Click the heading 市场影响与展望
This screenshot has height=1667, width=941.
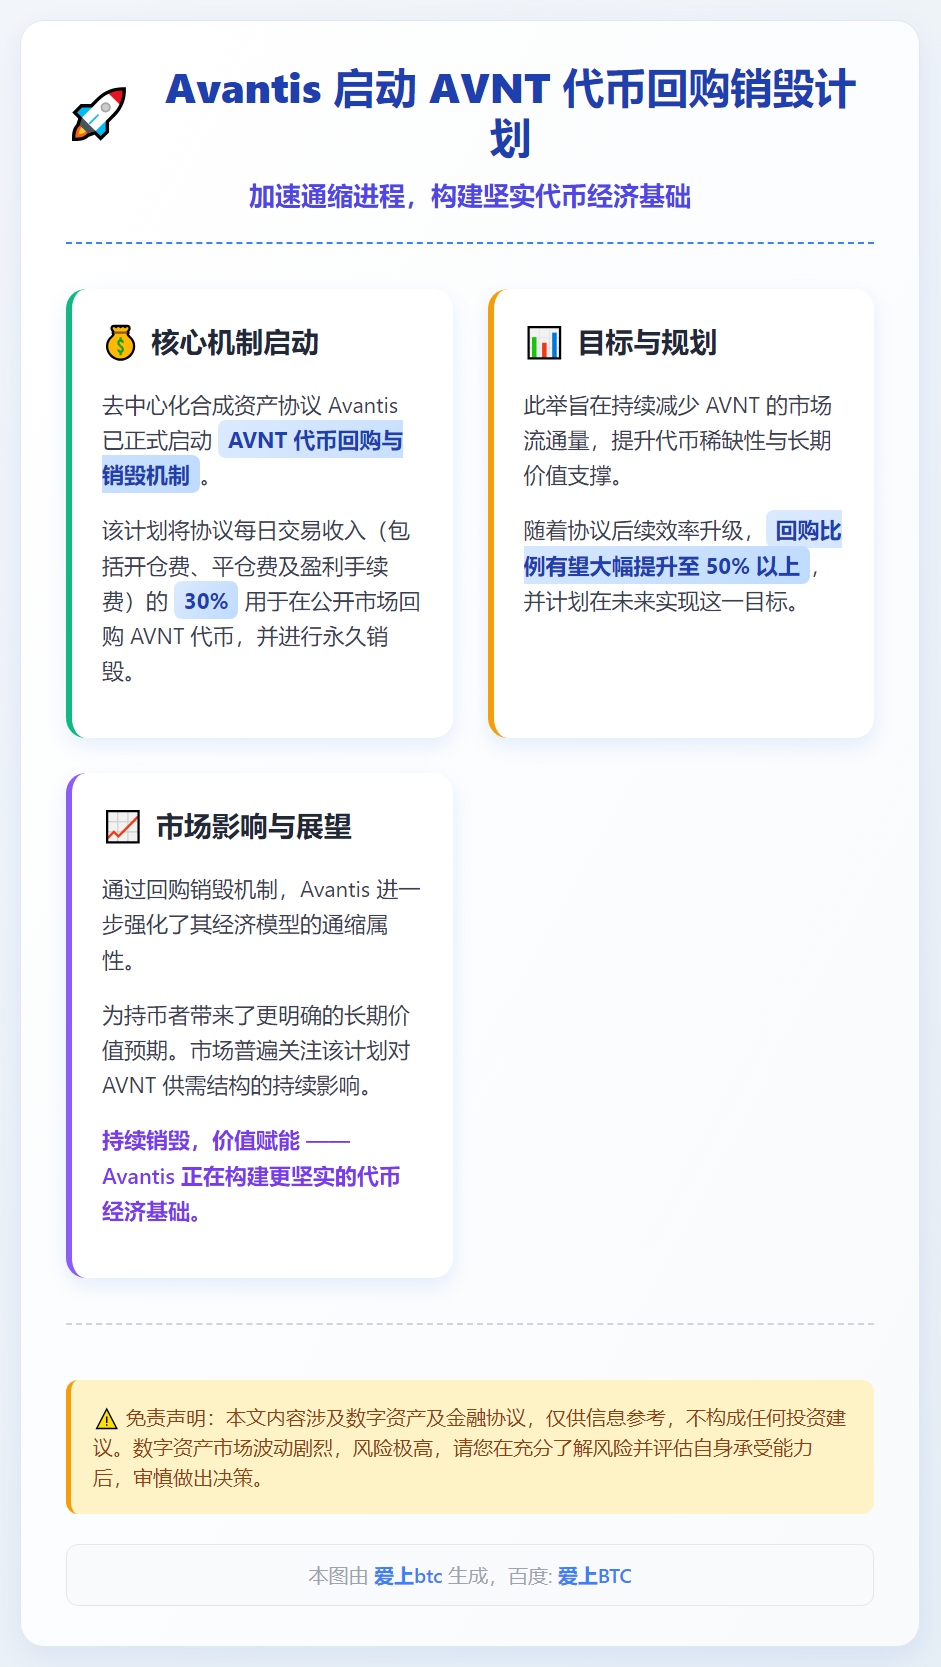coord(254,827)
